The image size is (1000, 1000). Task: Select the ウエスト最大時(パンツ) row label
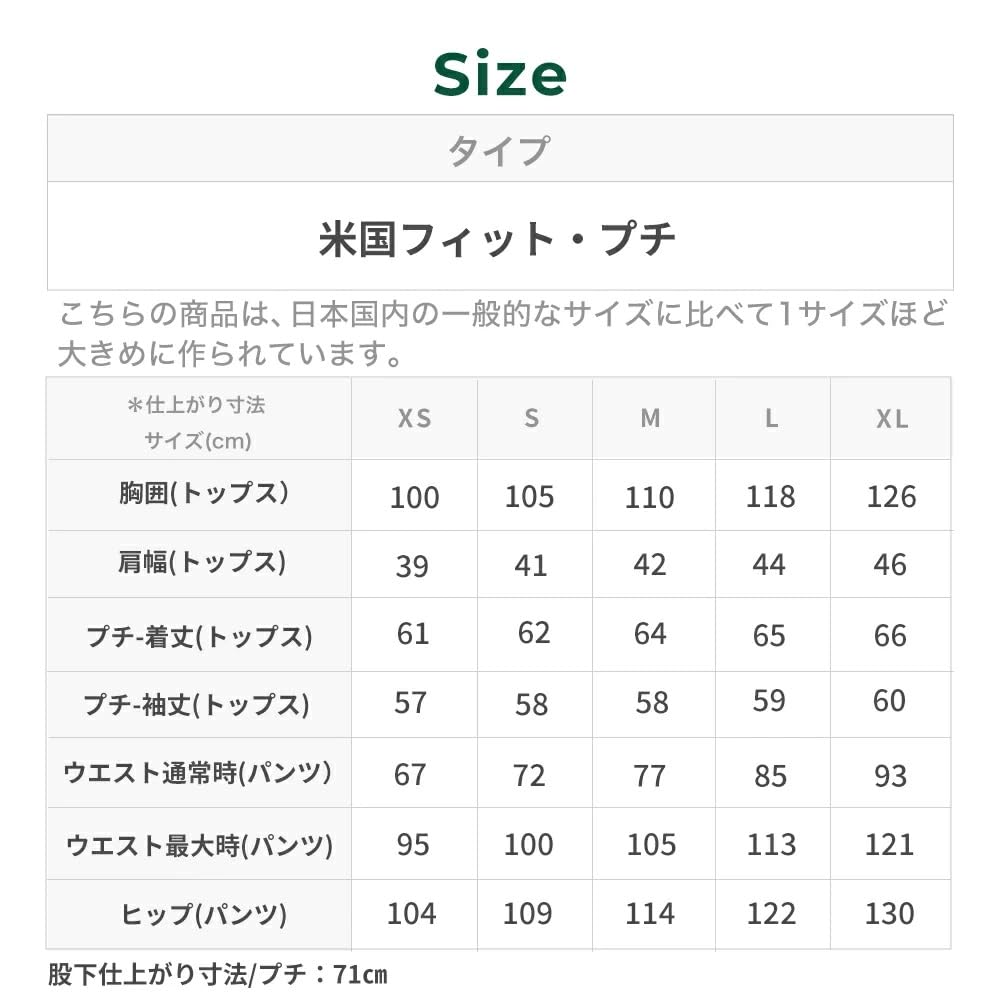pos(199,846)
